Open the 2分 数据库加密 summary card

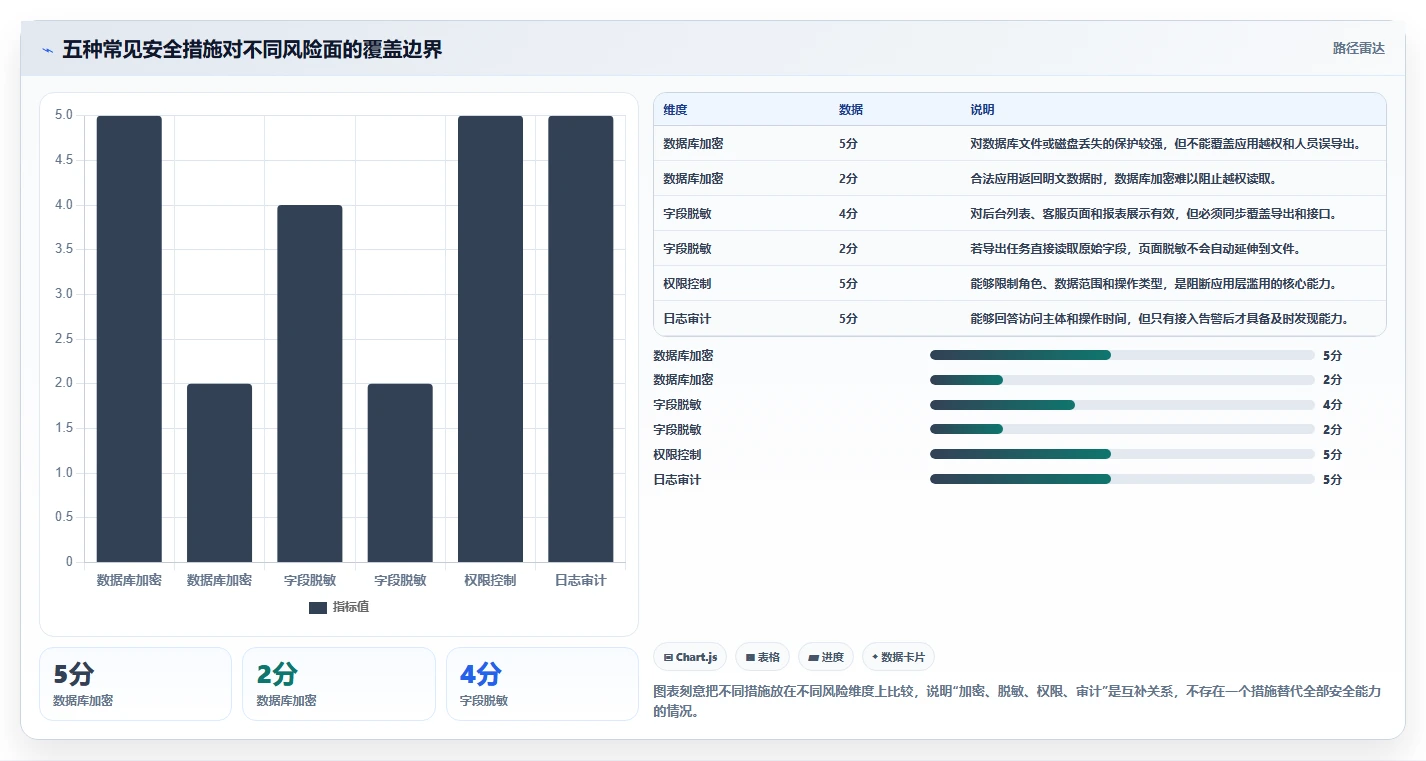coord(339,684)
